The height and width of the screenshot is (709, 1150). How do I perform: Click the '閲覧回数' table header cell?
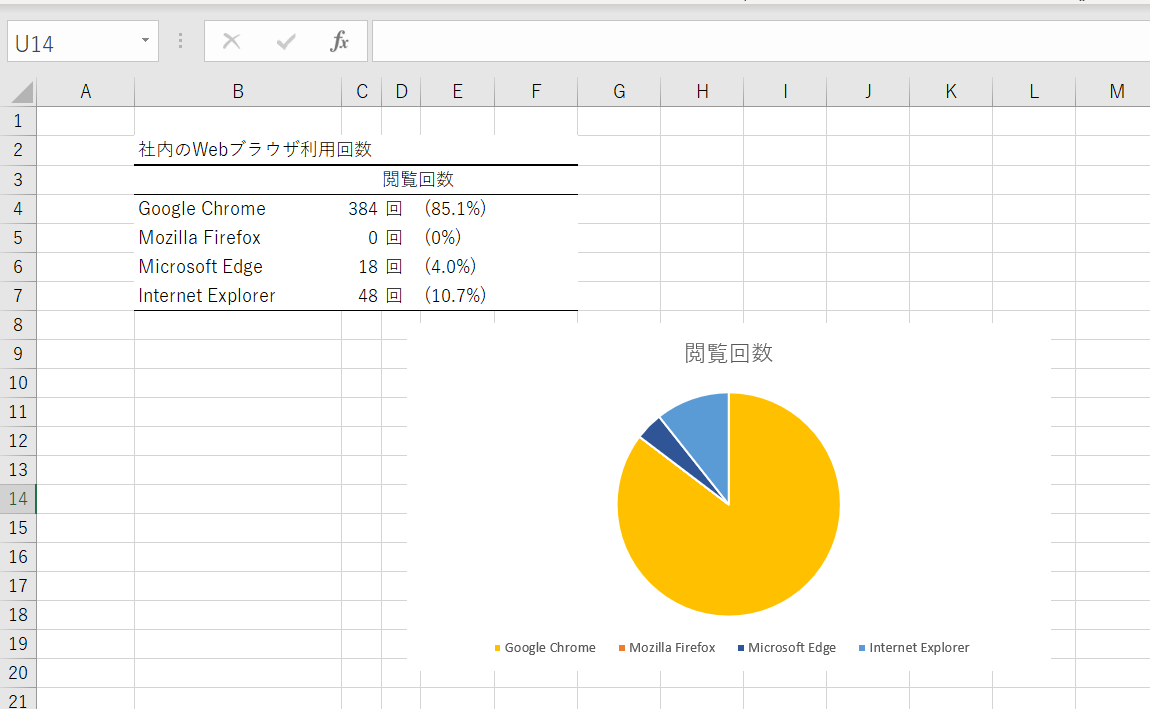[x=418, y=180]
